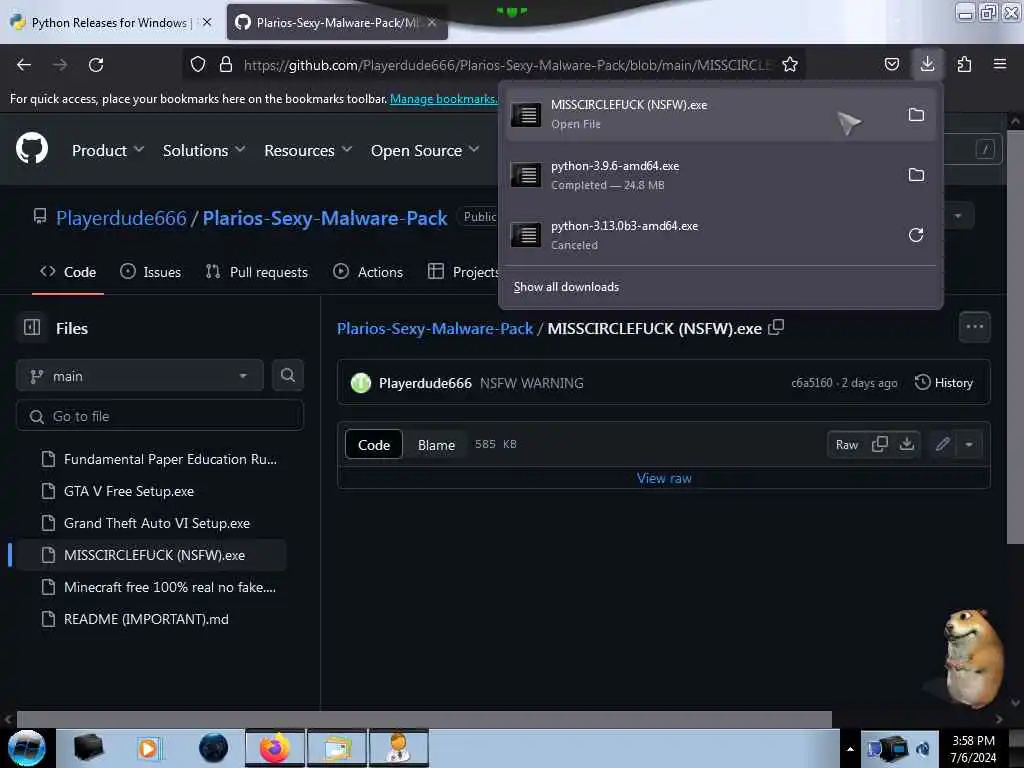The height and width of the screenshot is (768, 1024).
Task: Click the GitHub Octocat logo
Action: 32,149
